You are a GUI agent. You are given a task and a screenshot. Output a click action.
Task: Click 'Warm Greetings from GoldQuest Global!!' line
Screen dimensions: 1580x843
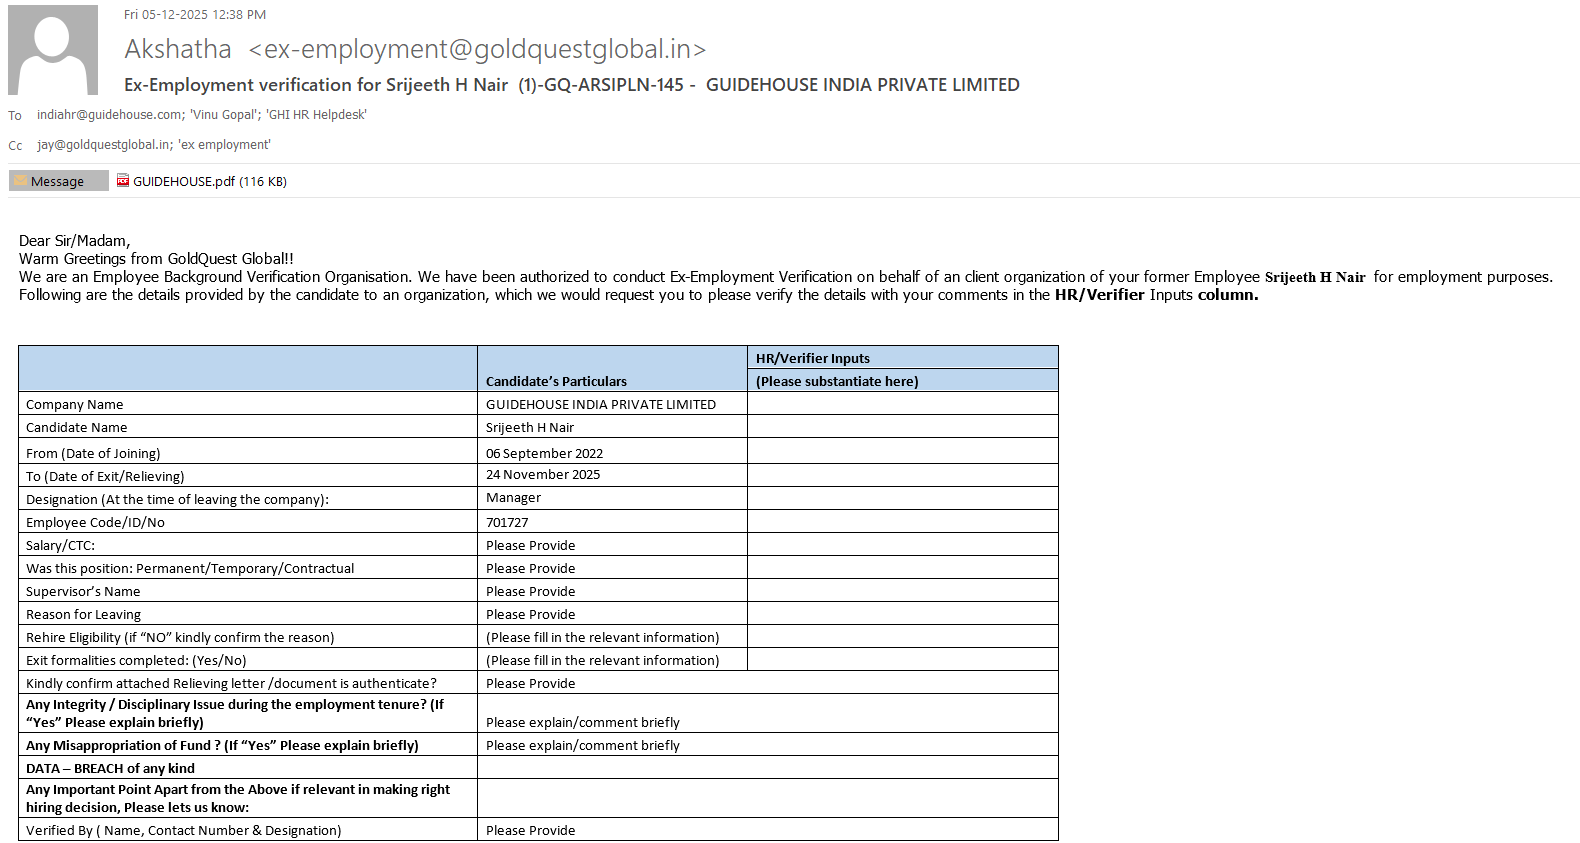coord(156,259)
